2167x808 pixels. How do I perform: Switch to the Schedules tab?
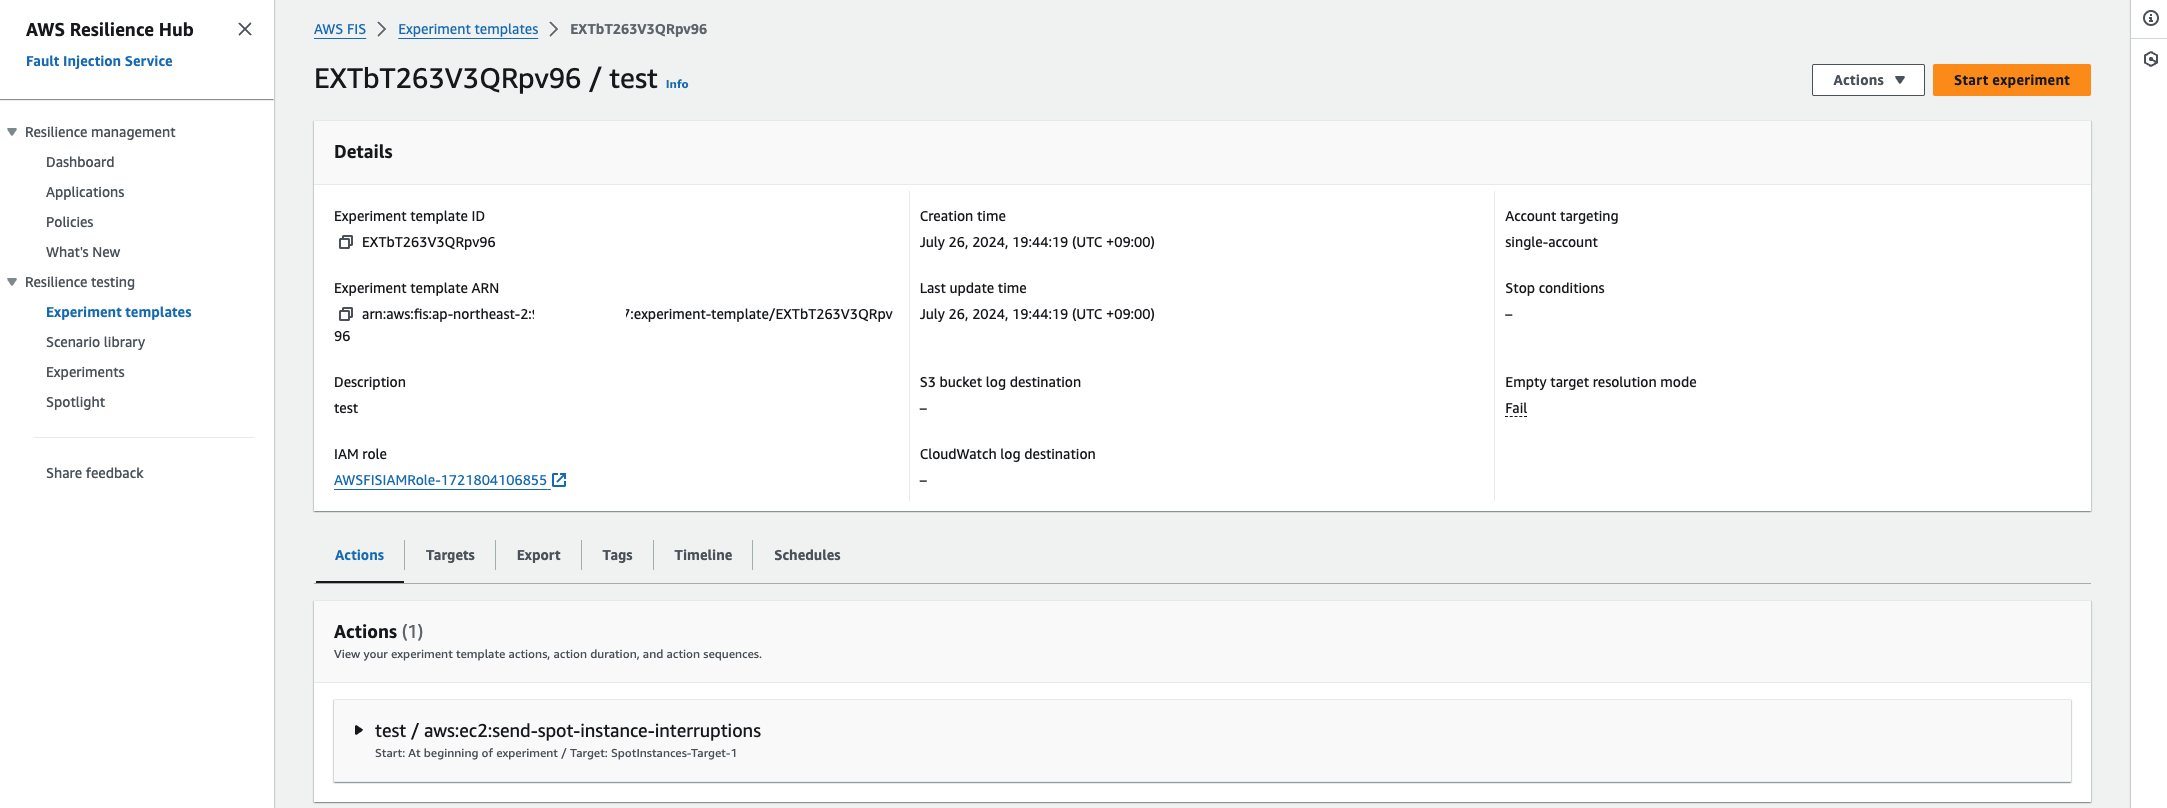(807, 555)
